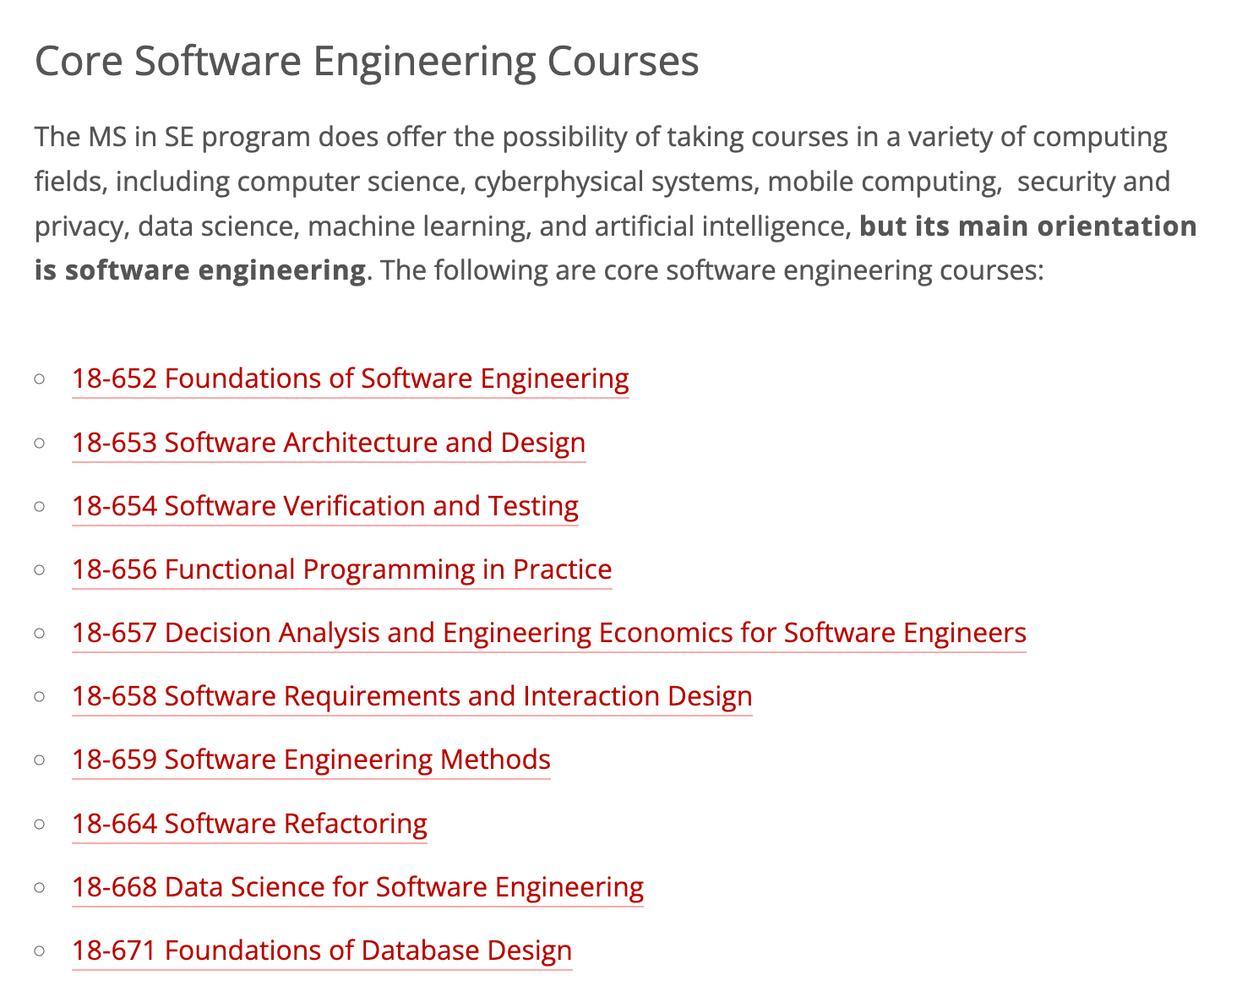Open 18-652 Foundations of Software Engineering link

pos(350,379)
